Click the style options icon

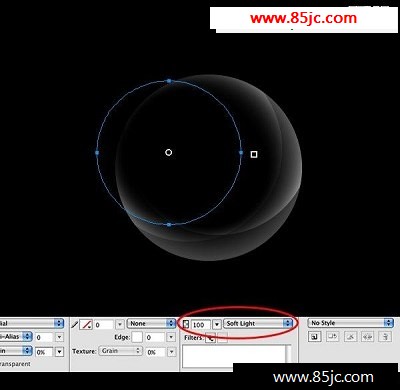367,337
